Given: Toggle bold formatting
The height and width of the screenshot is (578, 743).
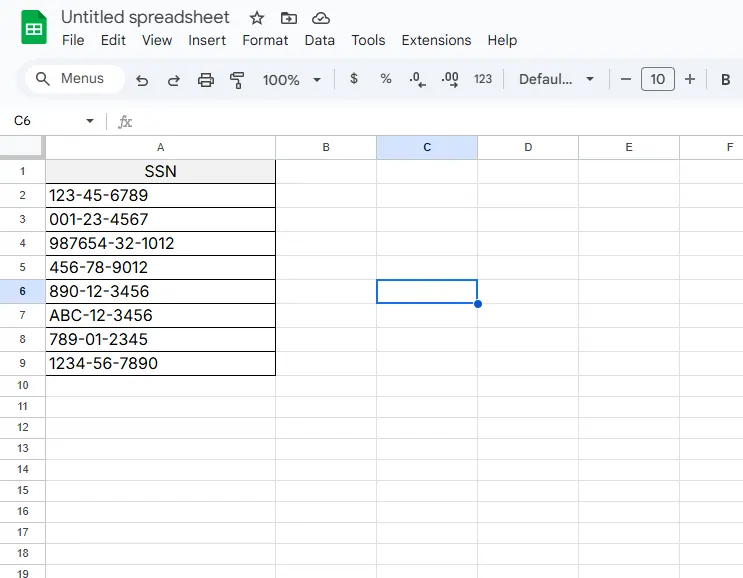Looking at the screenshot, I should point(725,79).
